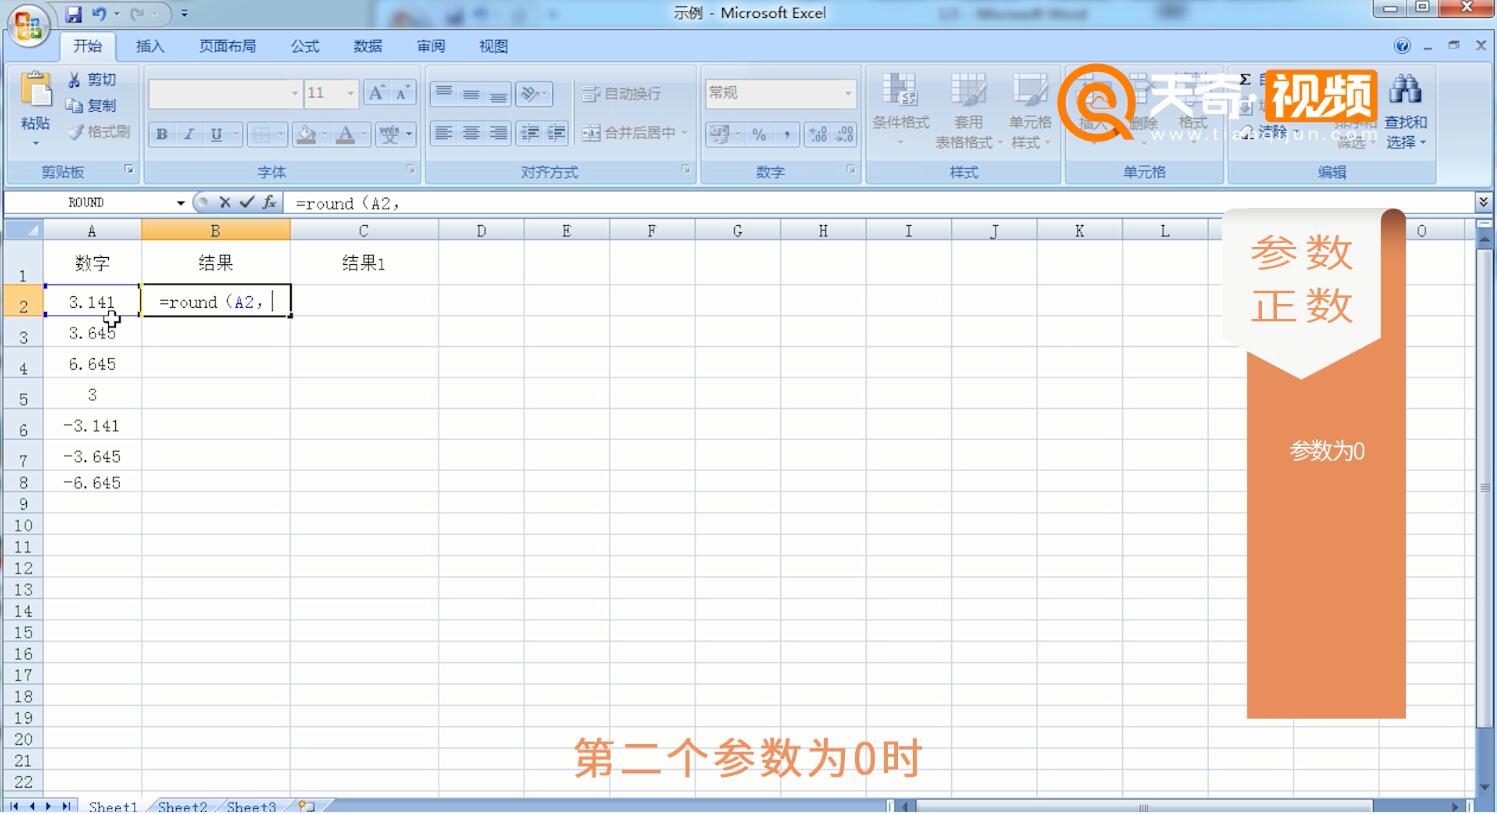Screen dimensions: 1497x814
Task: Center text horizontally
Action: (x=470, y=133)
